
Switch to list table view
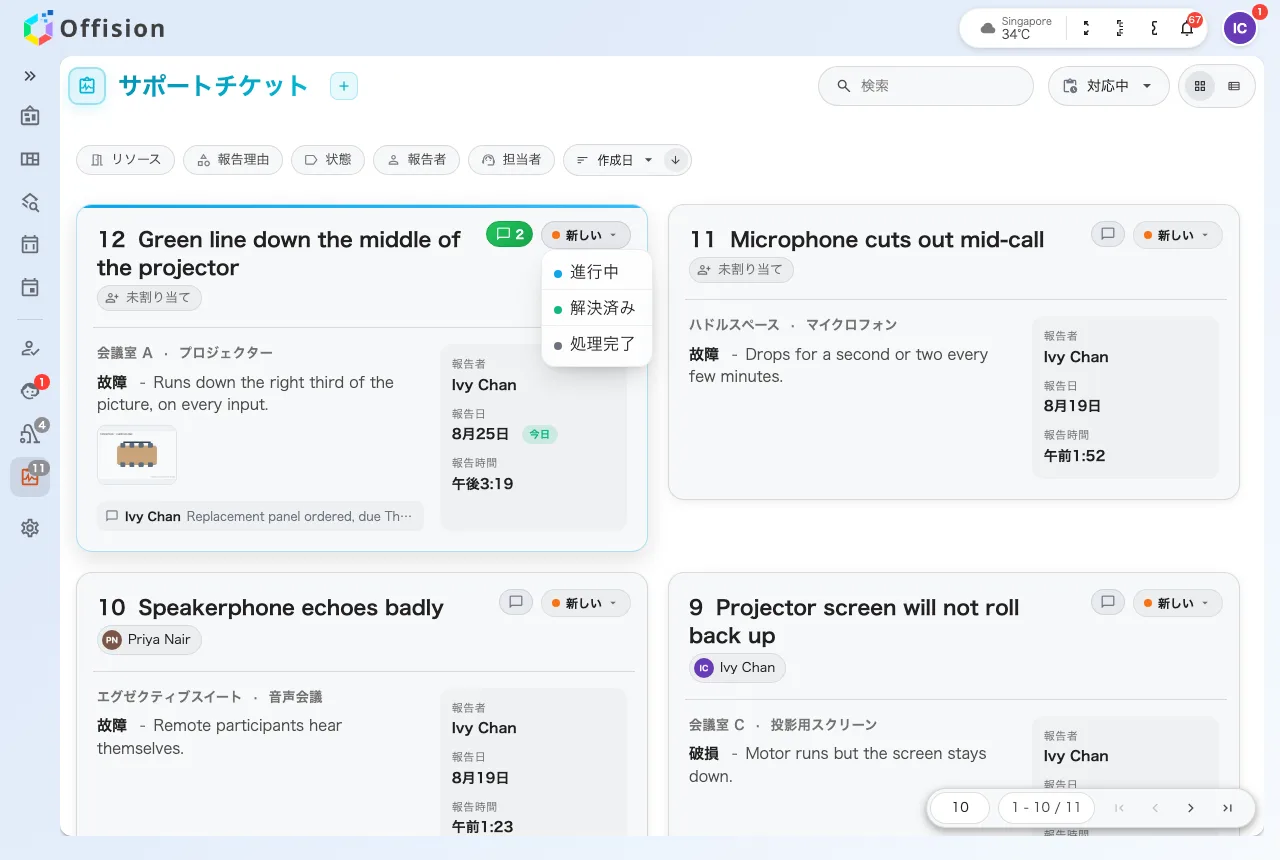coord(1234,86)
